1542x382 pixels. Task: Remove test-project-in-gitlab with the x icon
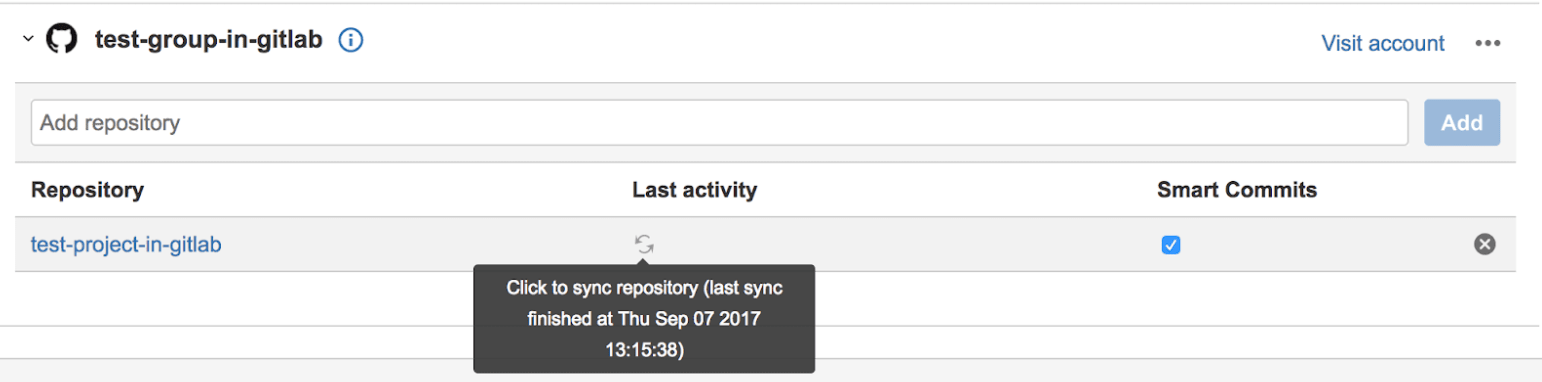point(1485,244)
